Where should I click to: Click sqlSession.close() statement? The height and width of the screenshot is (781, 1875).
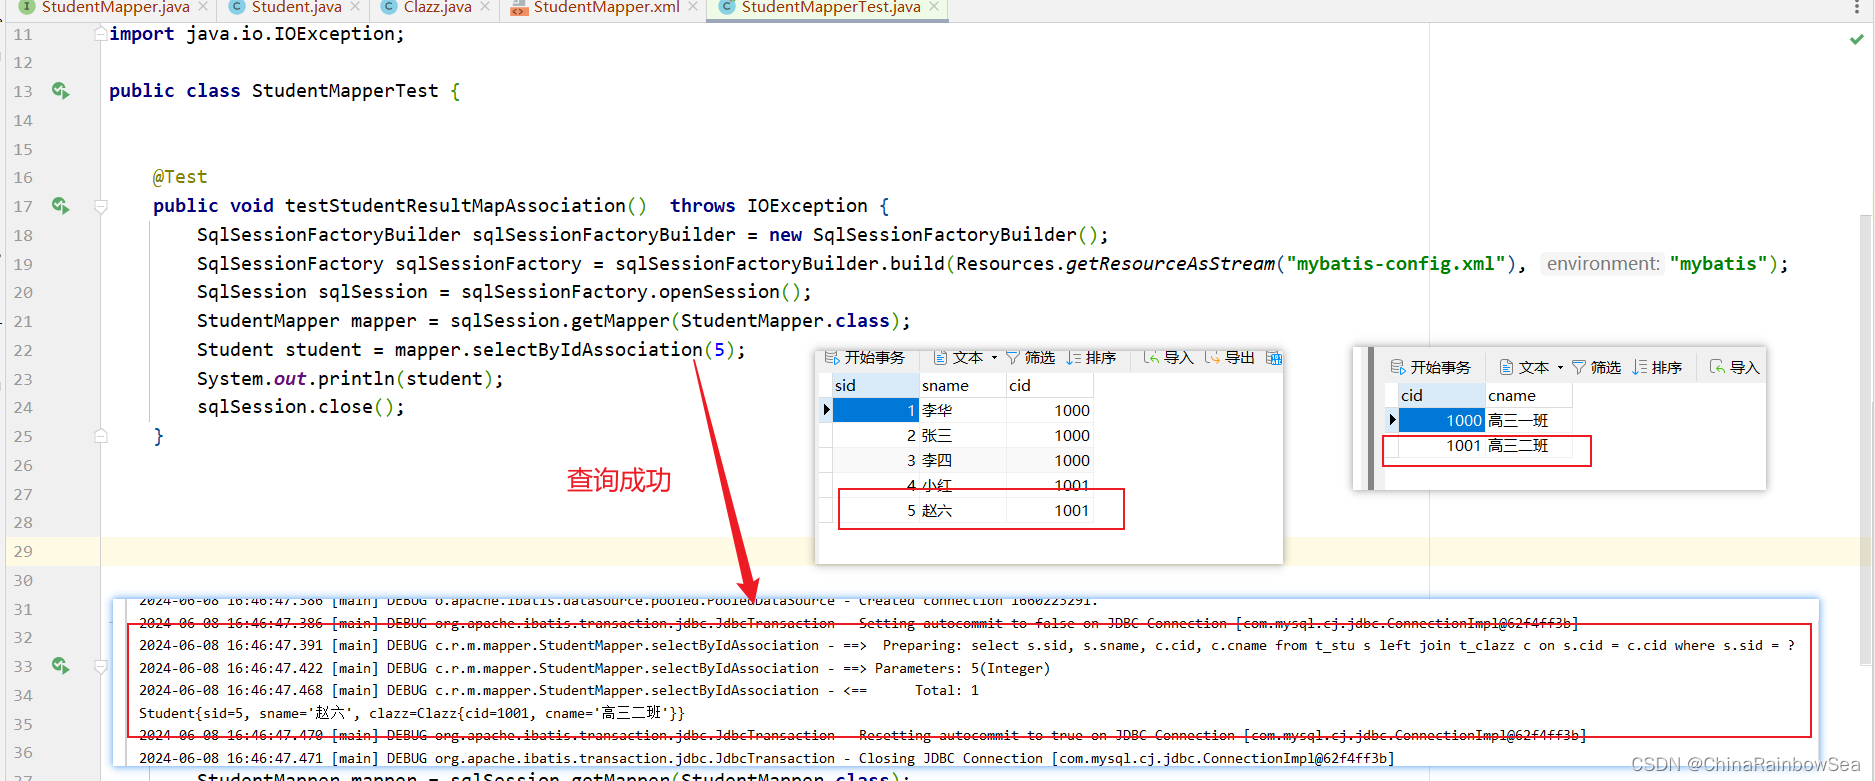point(301,407)
